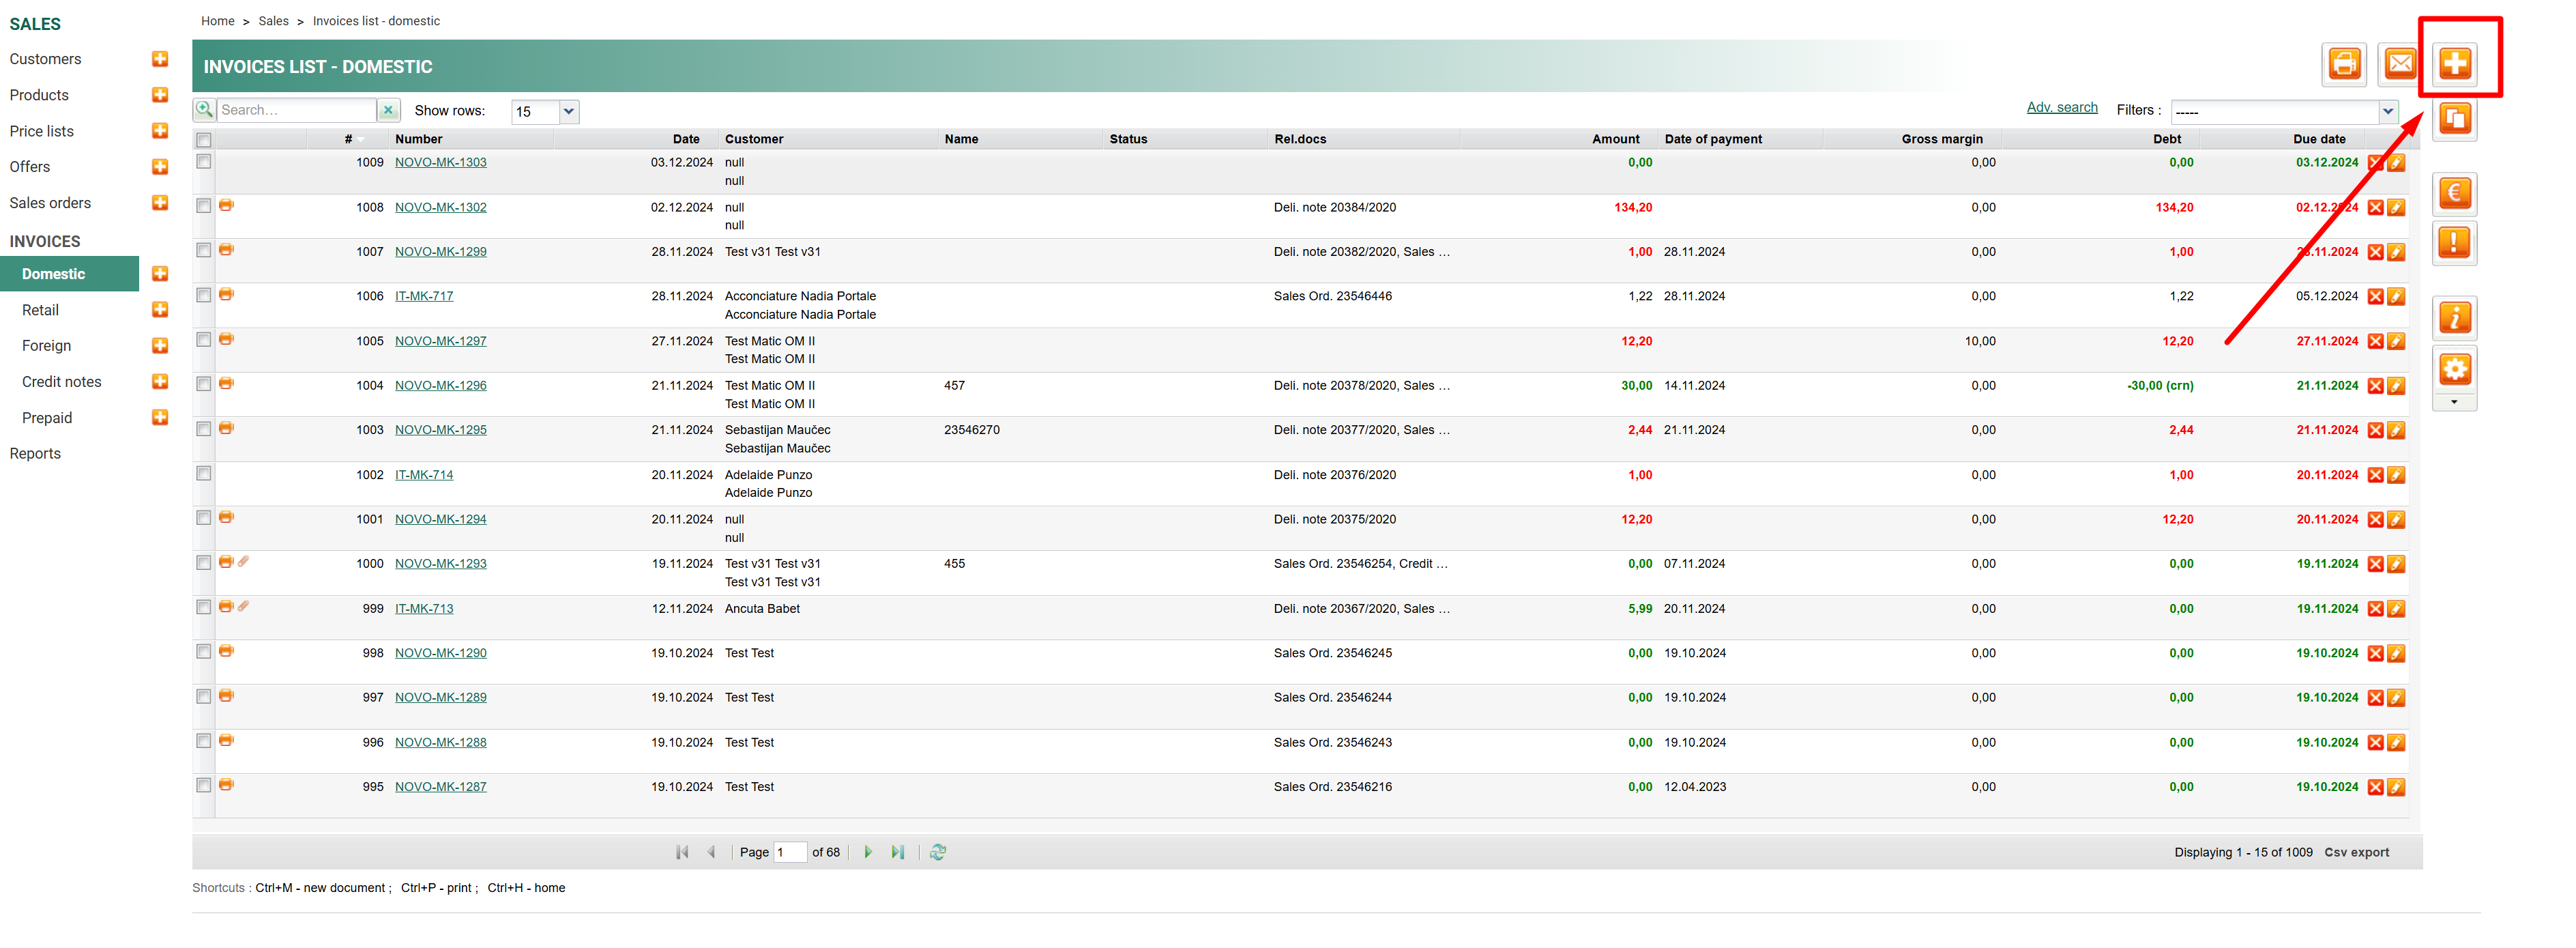Open the Adv. search link
This screenshot has width=2576, height=948.
click(x=2061, y=108)
